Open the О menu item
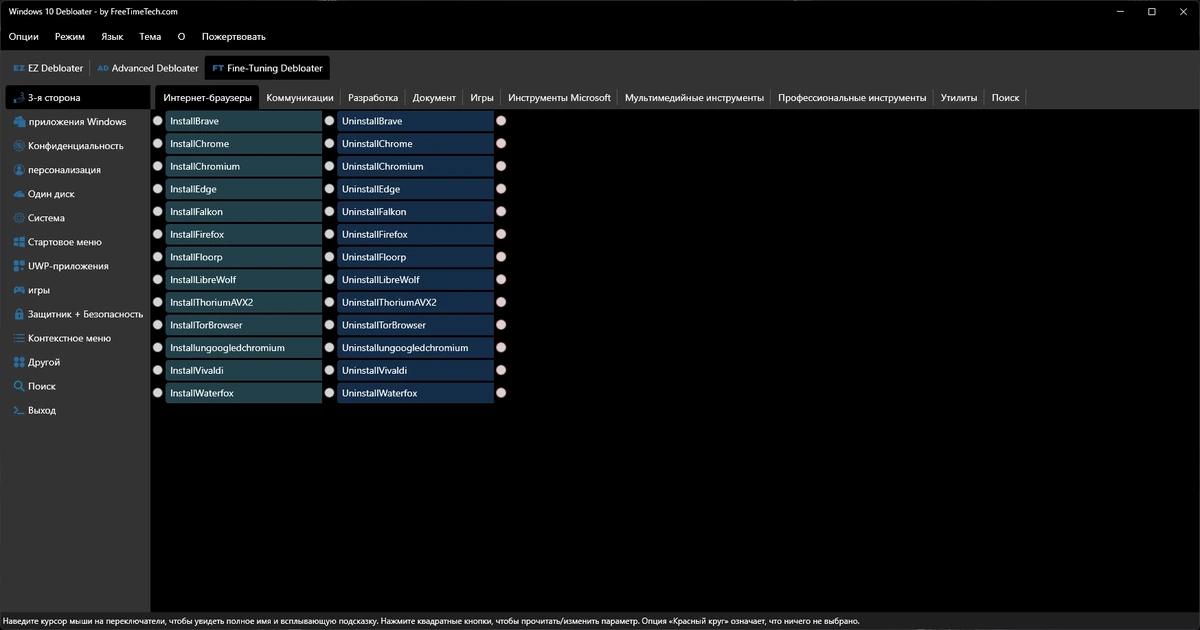 pos(181,36)
